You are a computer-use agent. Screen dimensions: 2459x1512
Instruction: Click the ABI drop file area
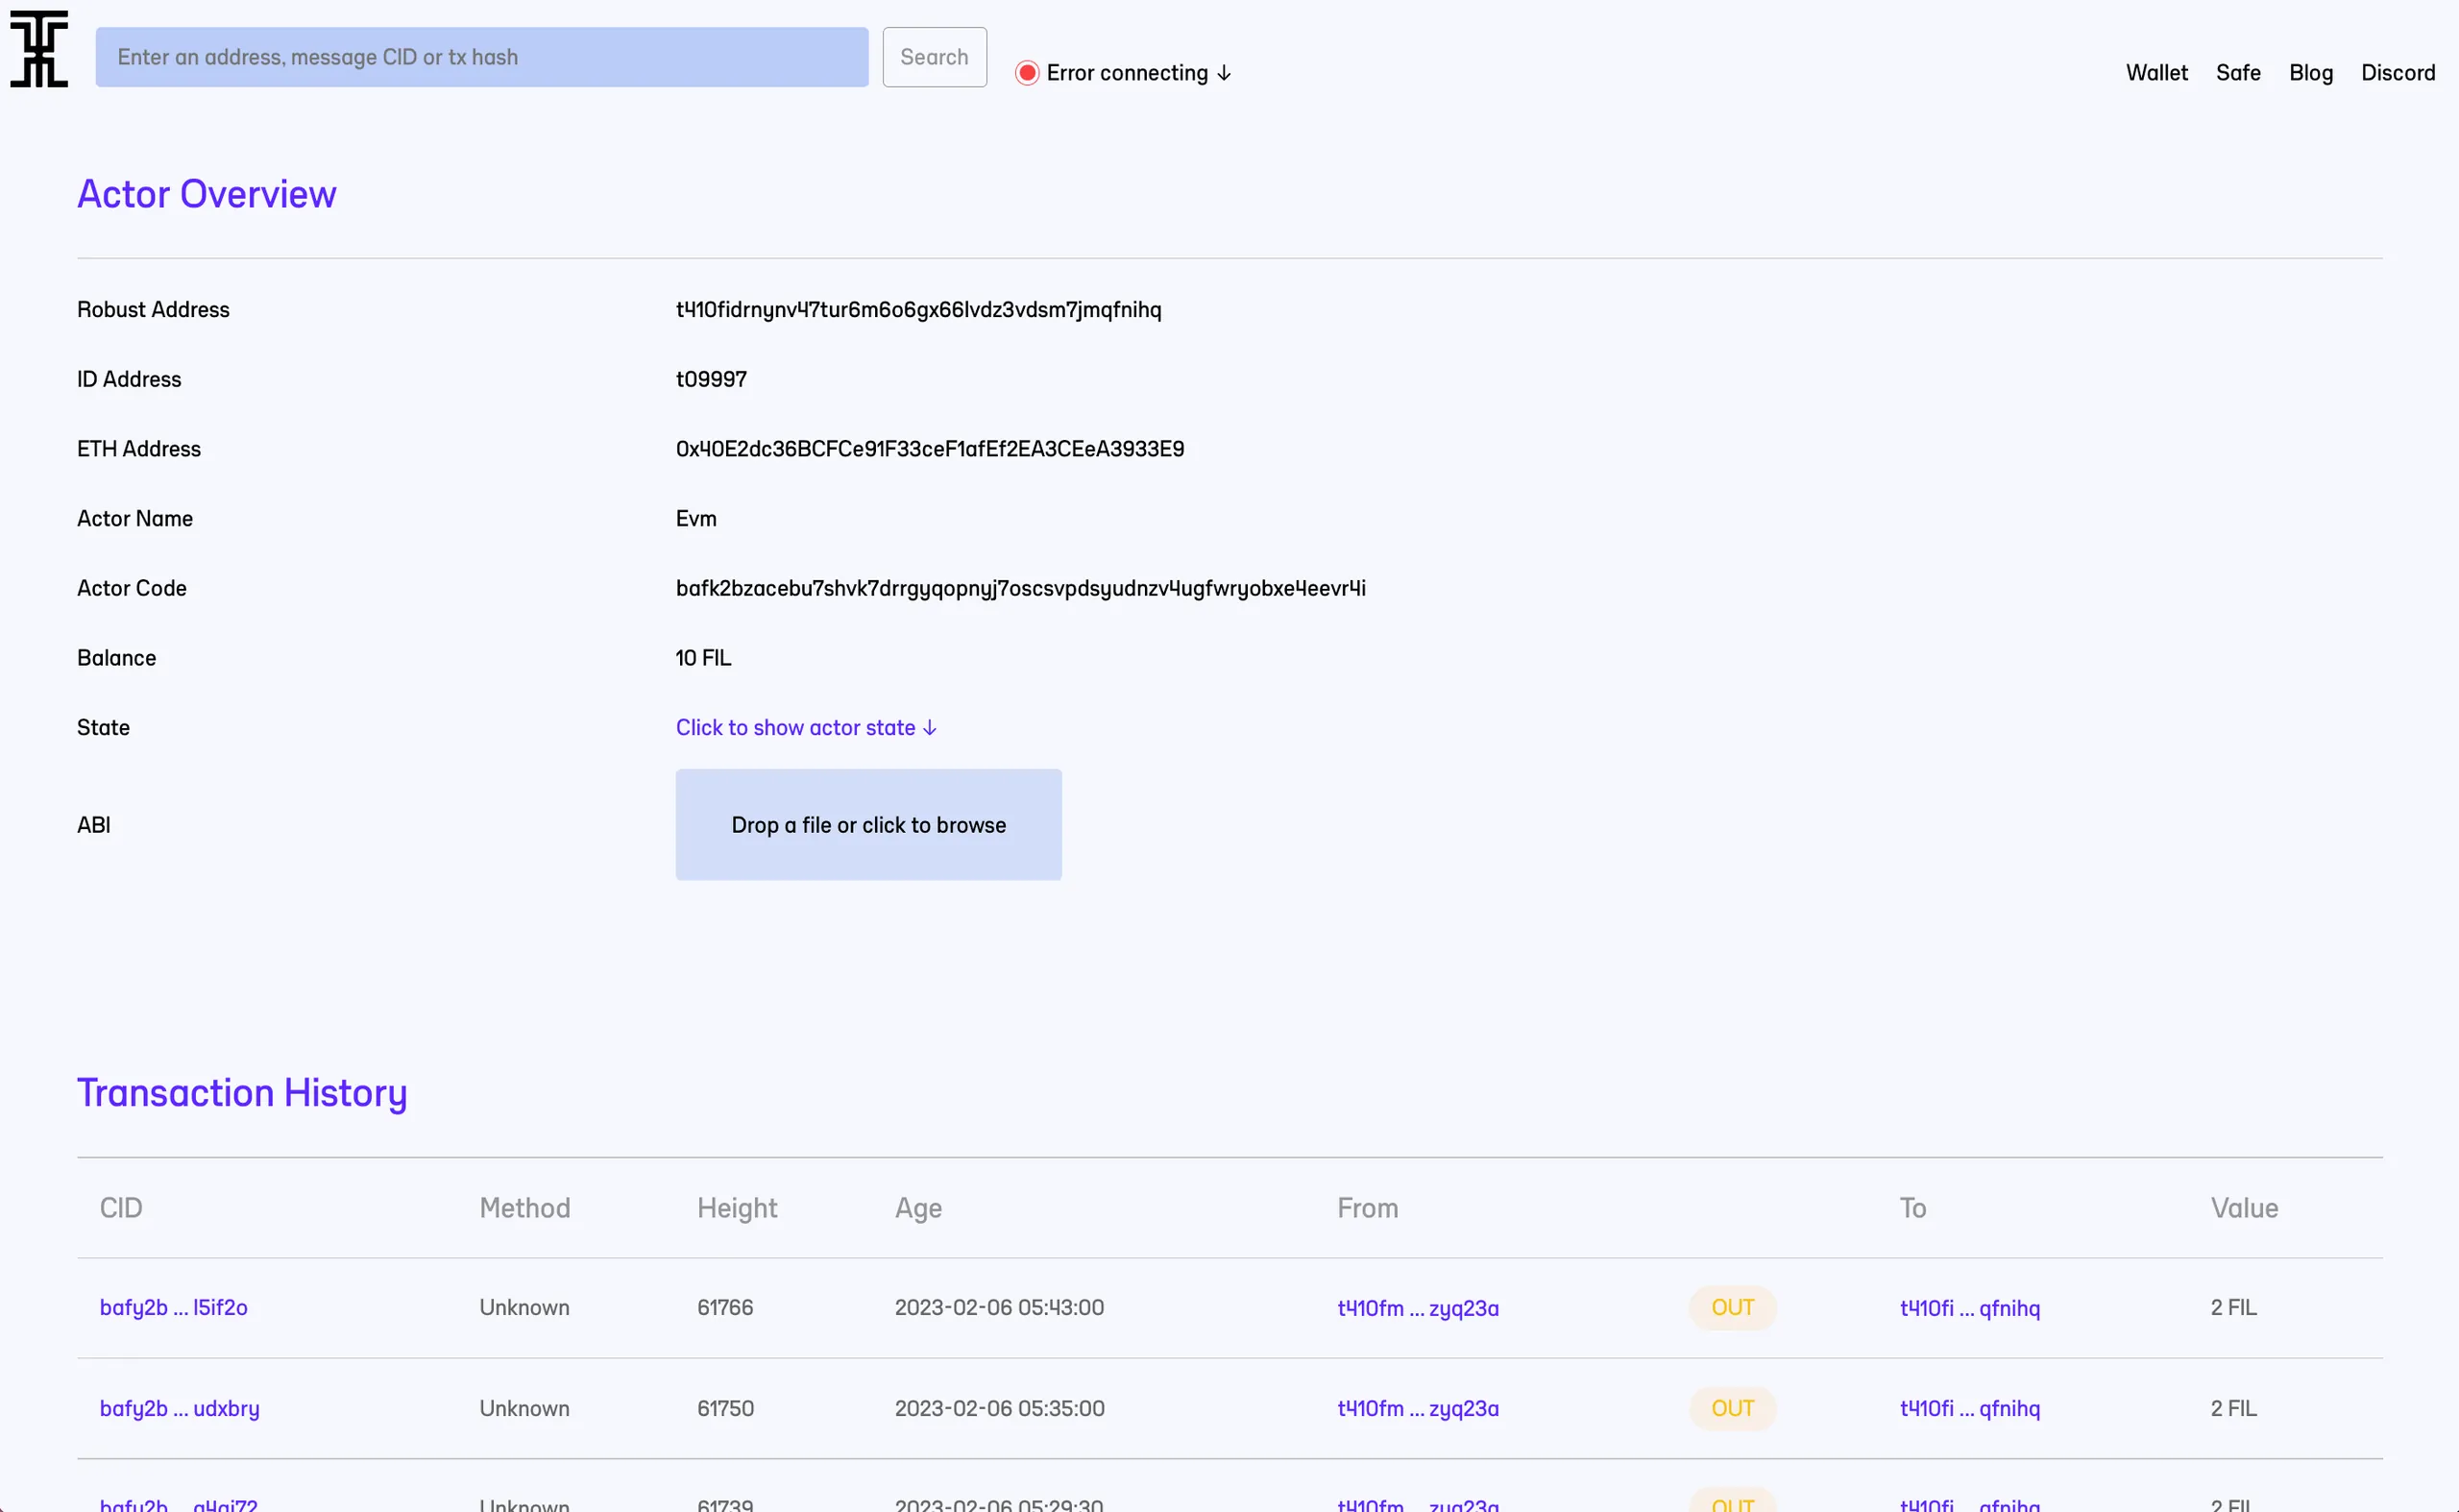868,825
